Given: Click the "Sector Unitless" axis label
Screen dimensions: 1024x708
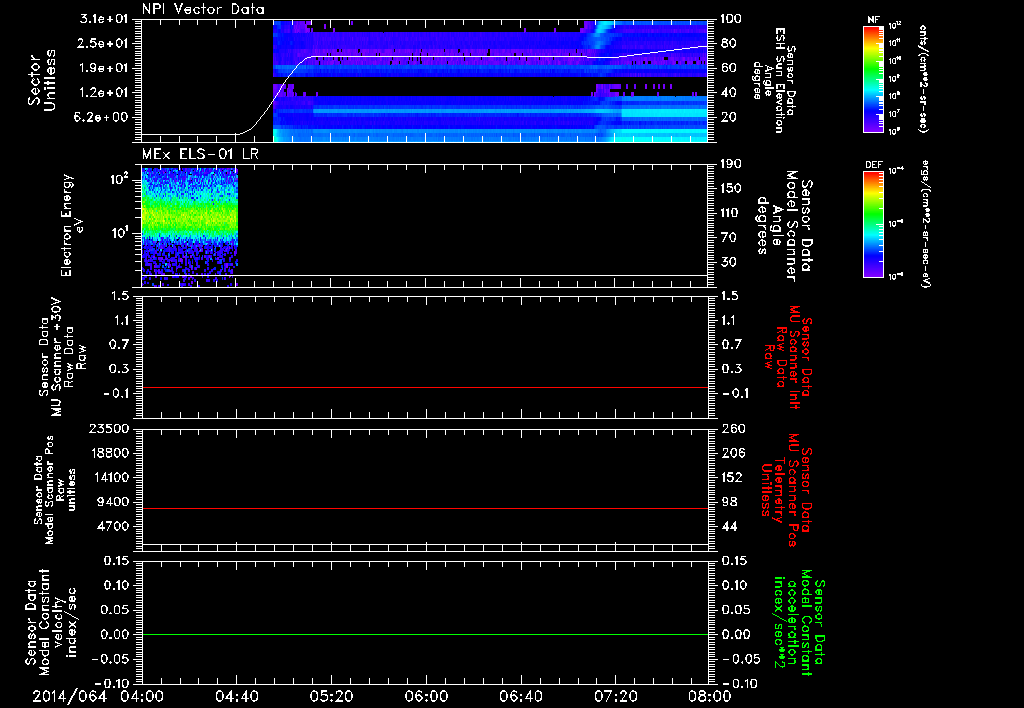Looking at the screenshot, I should 42,80.
